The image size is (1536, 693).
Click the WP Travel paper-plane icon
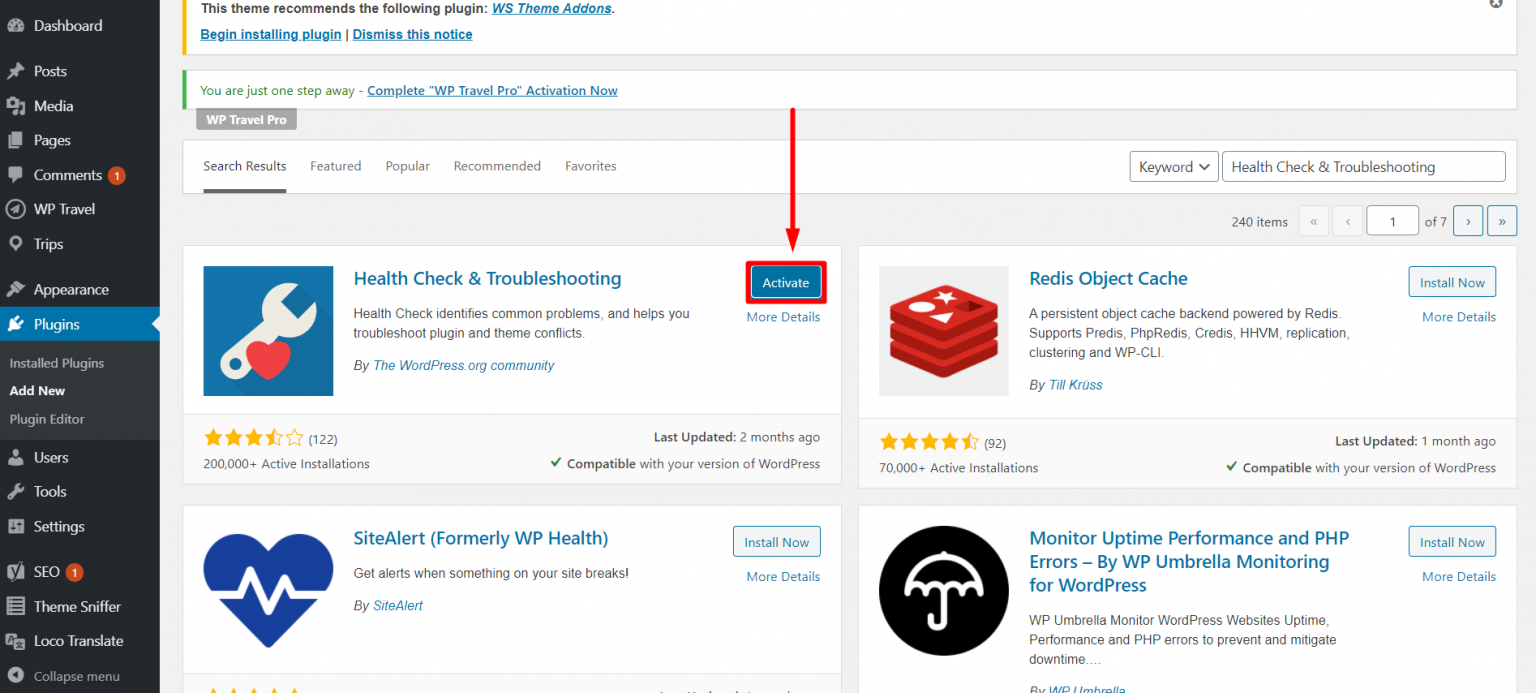(x=15, y=209)
